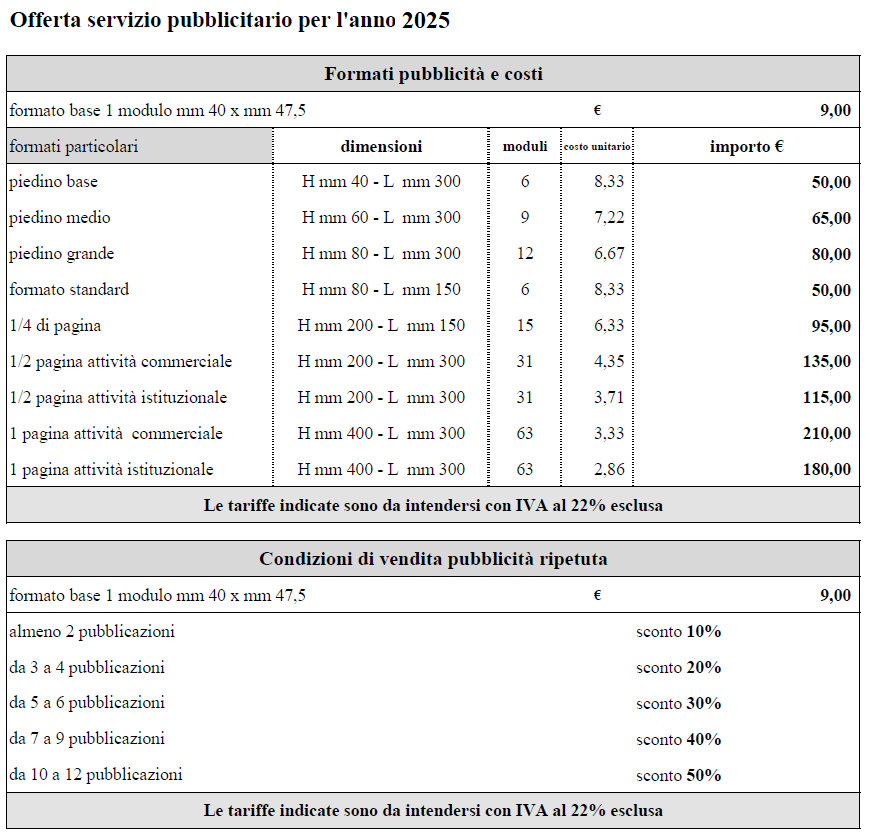This screenshot has height=833, width=870.
Task: Select '1/2 pagina attività commerciale' row label
Action: point(121,362)
